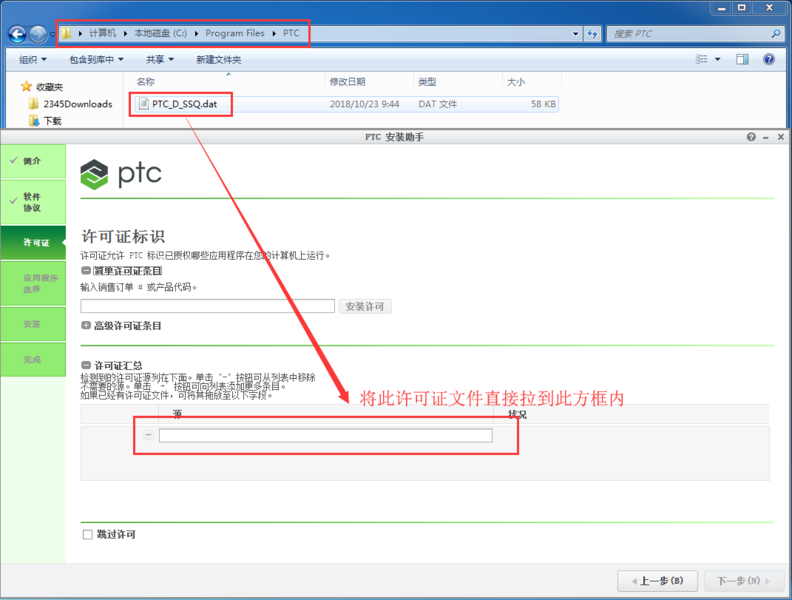Select the 2345Downloads folder in favorites

click(71, 104)
